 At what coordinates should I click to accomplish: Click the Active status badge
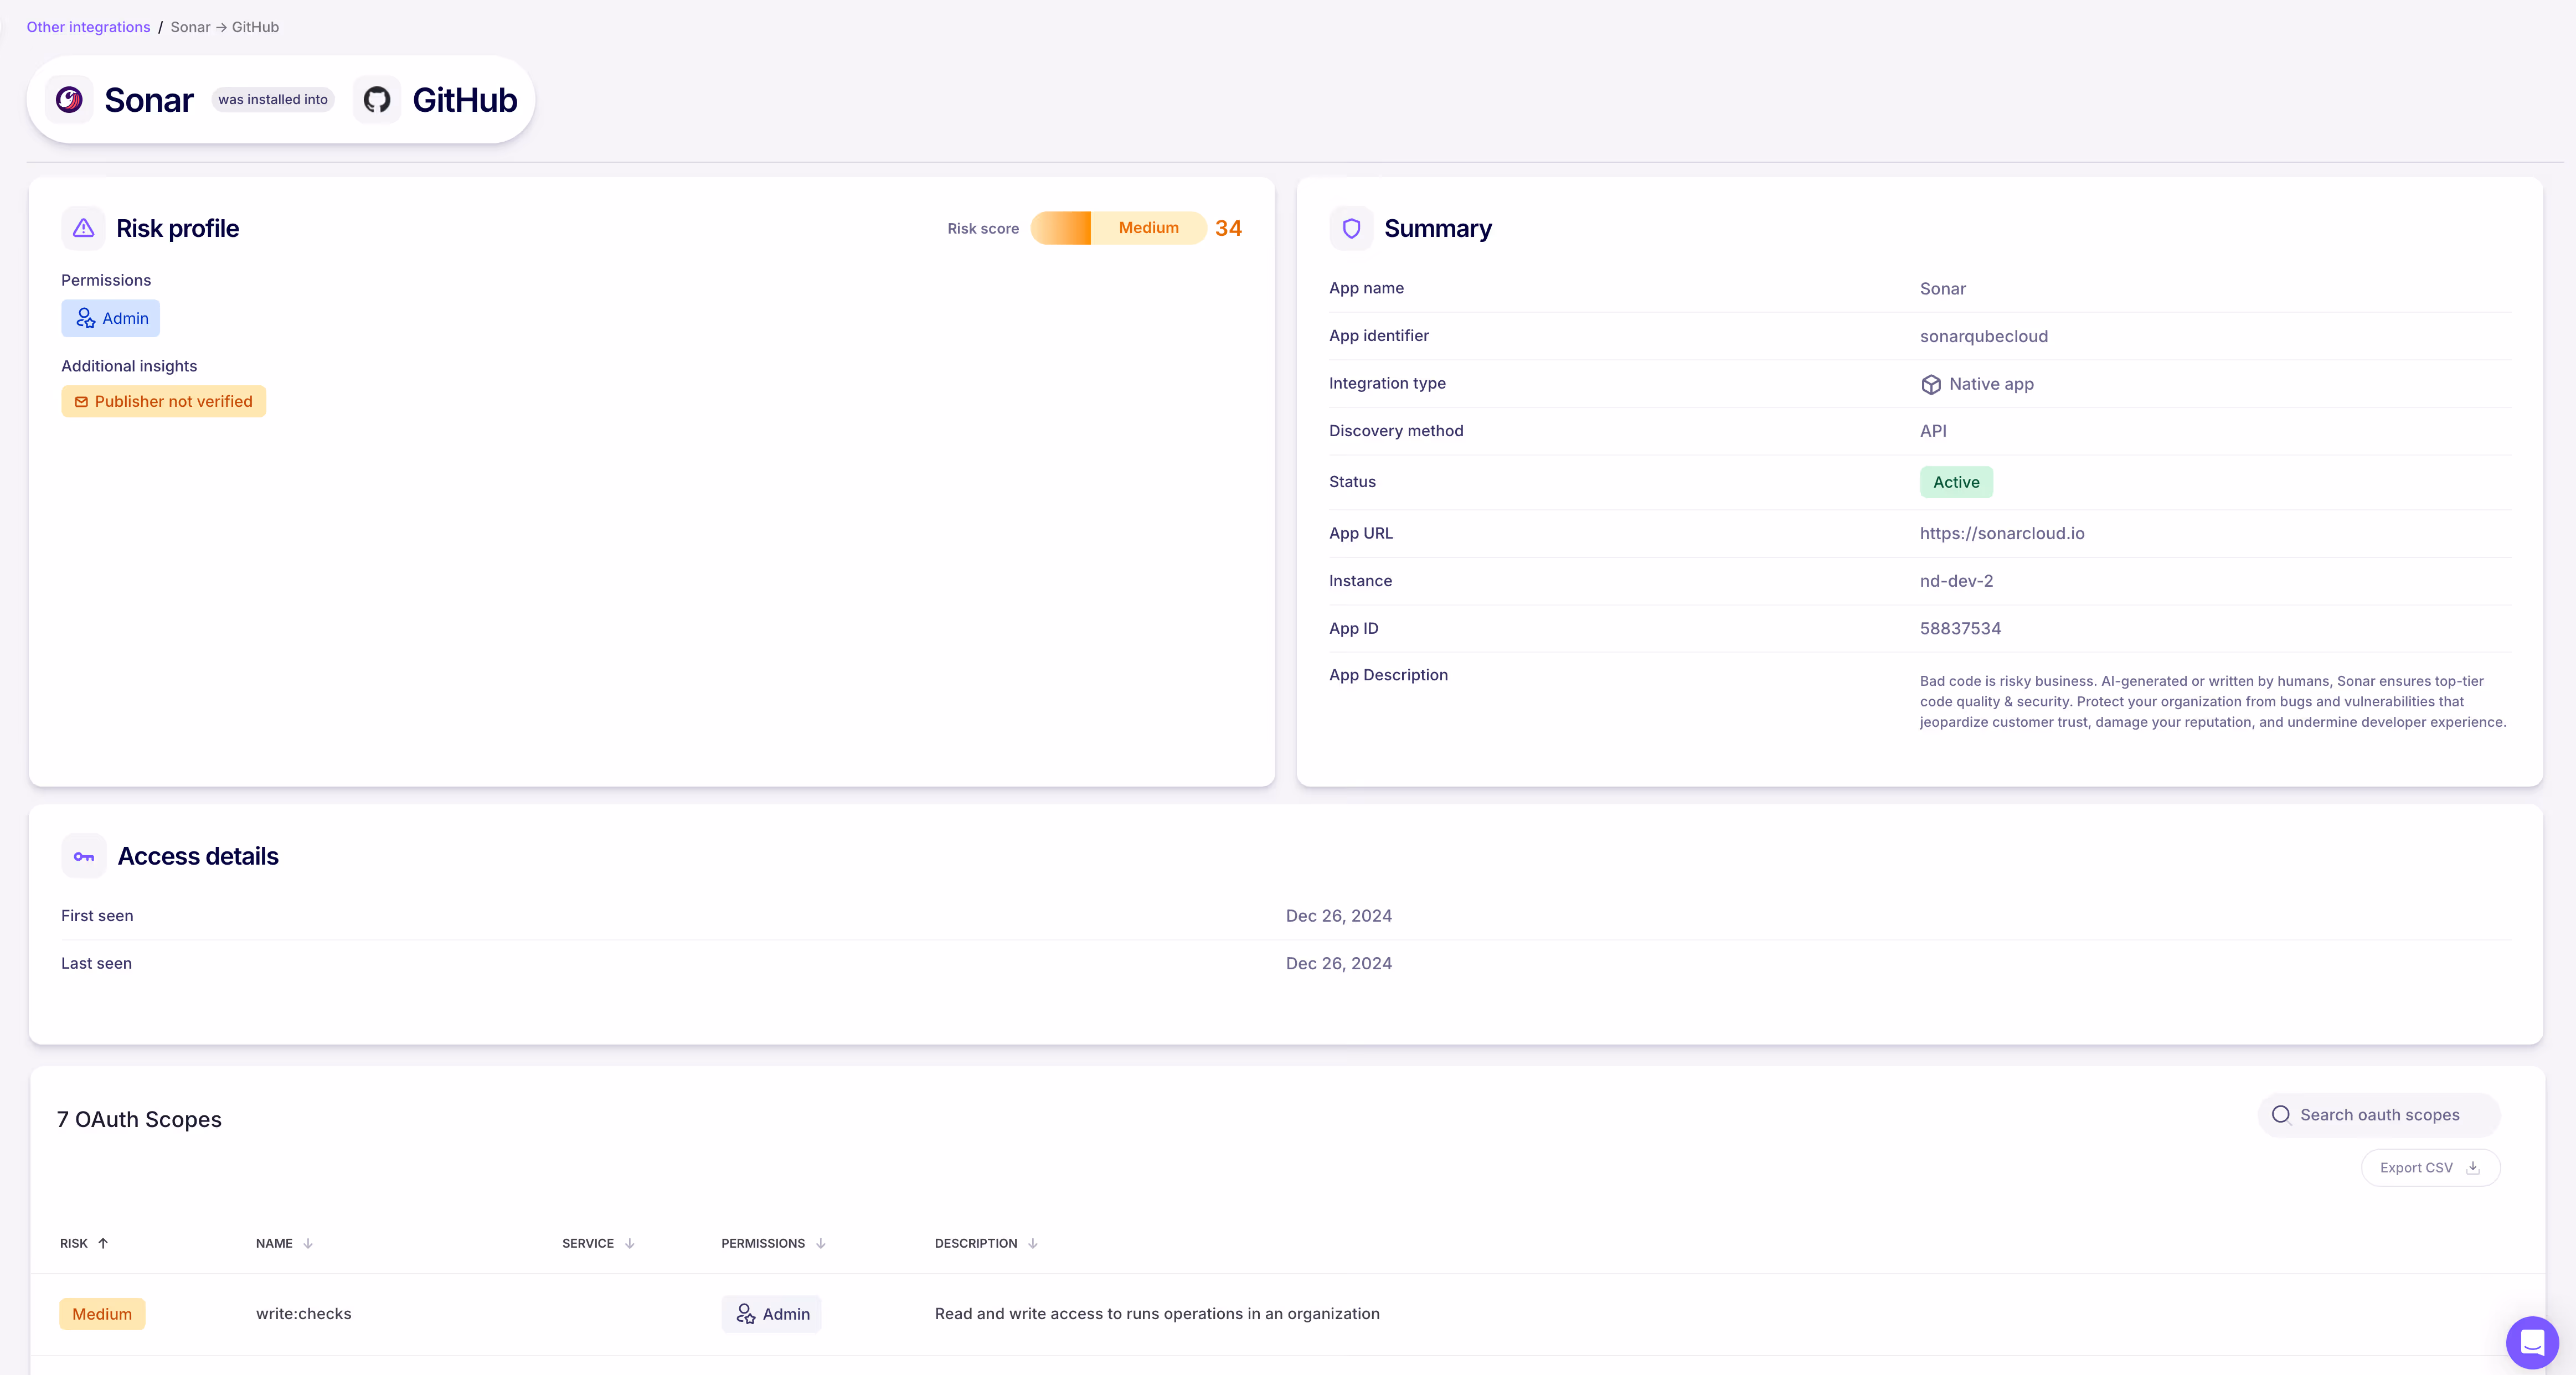pyautogui.click(x=1956, y=482)
